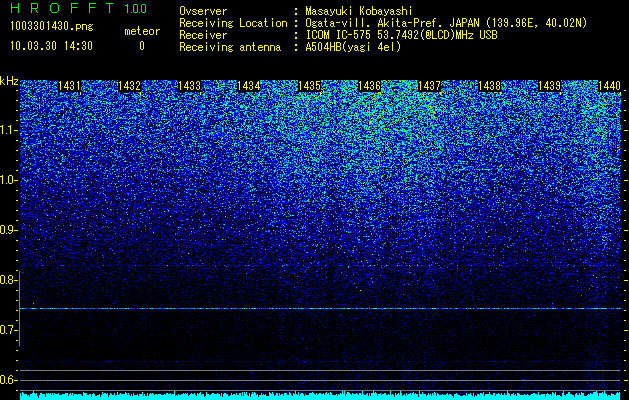Click the 0.8 frequency axis label

point(9,280)
